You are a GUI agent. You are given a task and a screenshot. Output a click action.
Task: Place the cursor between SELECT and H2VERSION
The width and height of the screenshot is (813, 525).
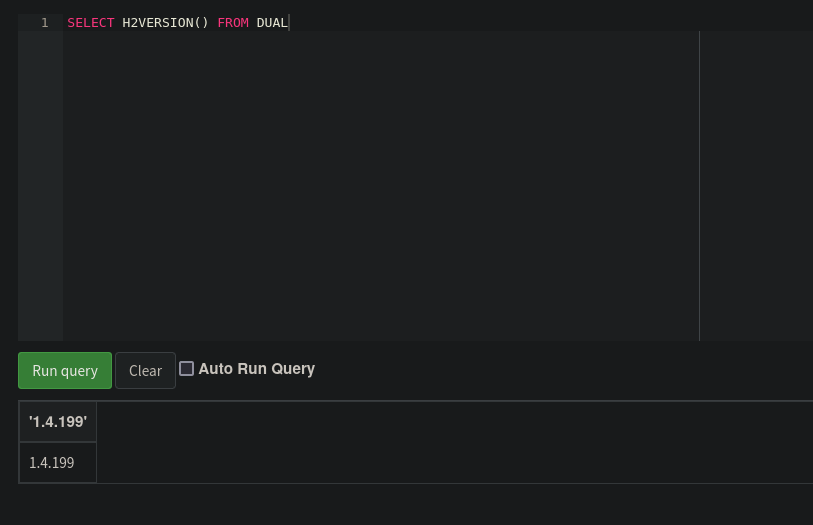click(118, 23)
